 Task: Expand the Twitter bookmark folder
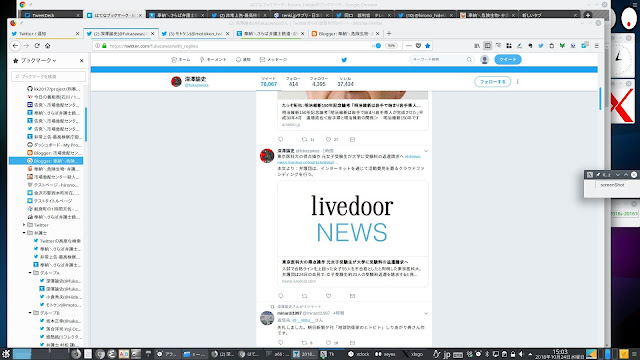coord(24,225)
